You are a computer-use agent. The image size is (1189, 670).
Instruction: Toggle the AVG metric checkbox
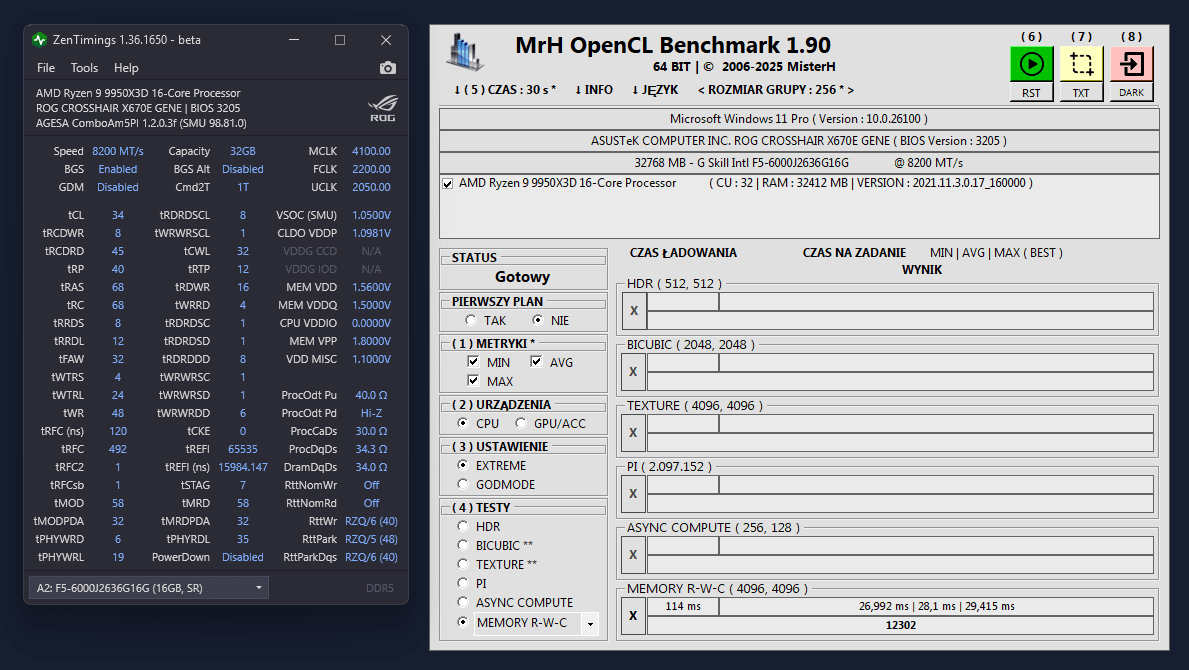[x=536, y=362]
